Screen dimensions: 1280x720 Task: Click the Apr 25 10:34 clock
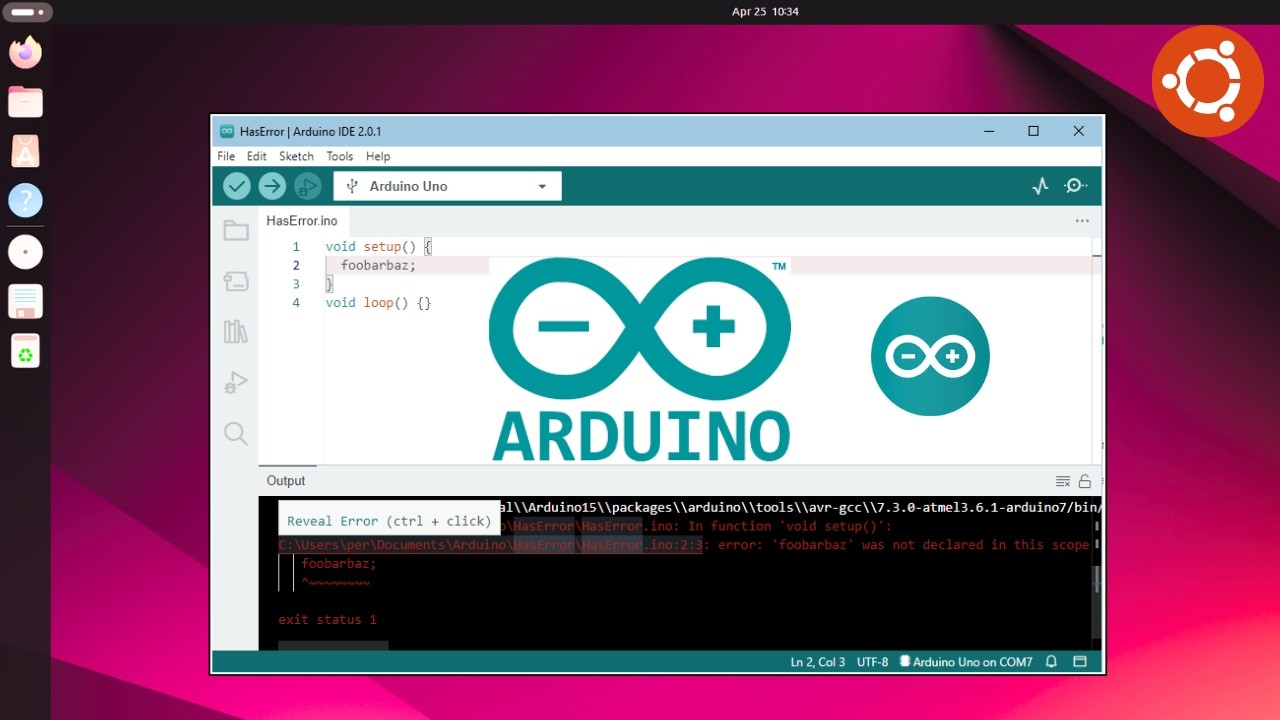click(765, 12)
